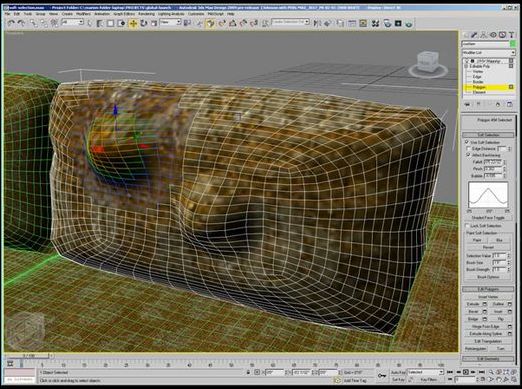Click the Extrude button

(473, 304)
